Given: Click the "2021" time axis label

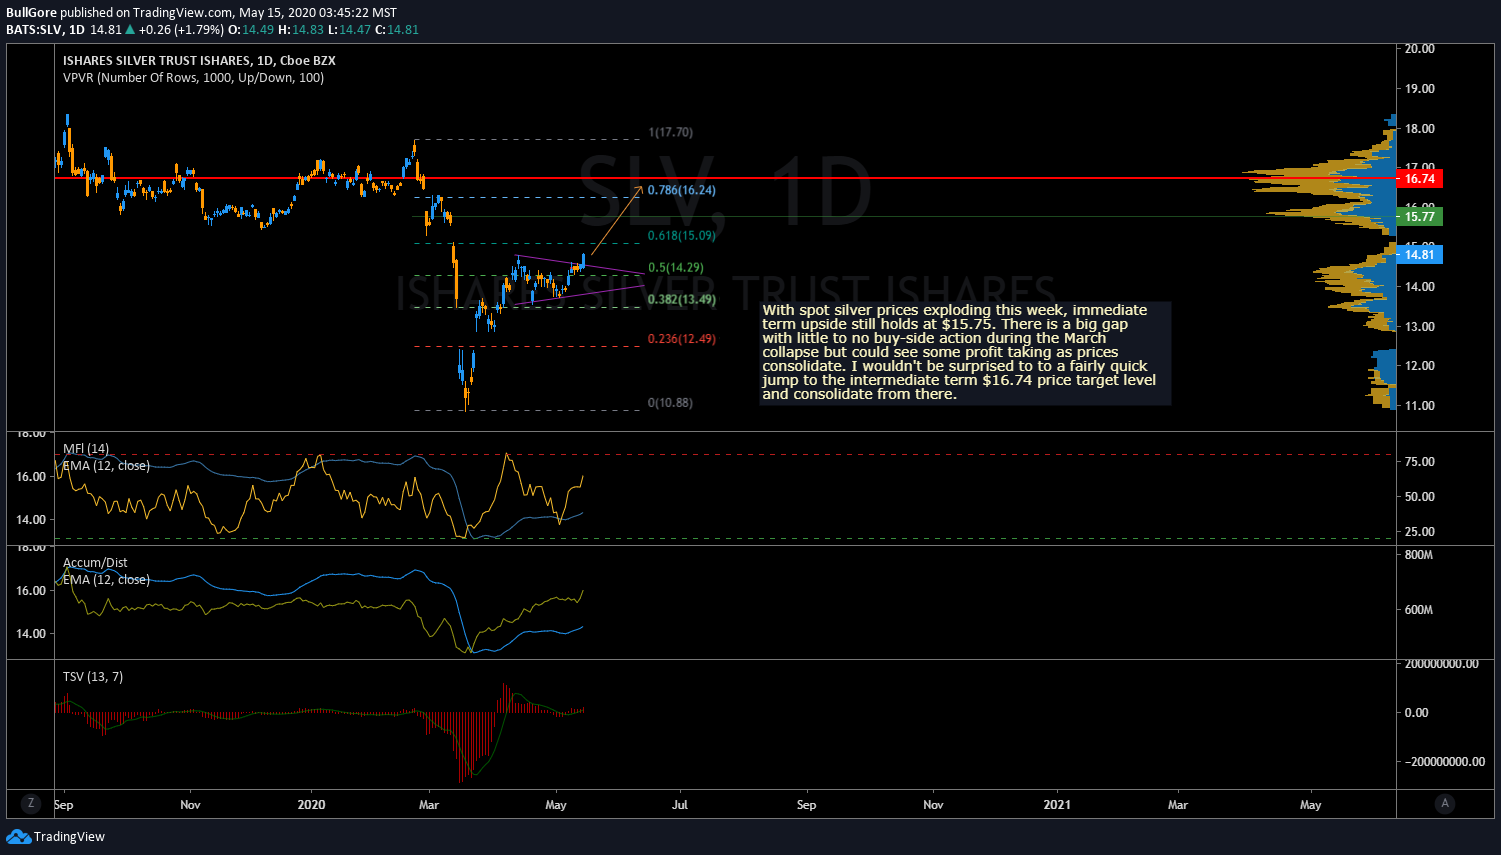Looking at the screenshot, I should pyautogui.click(x=1057, y=805).
